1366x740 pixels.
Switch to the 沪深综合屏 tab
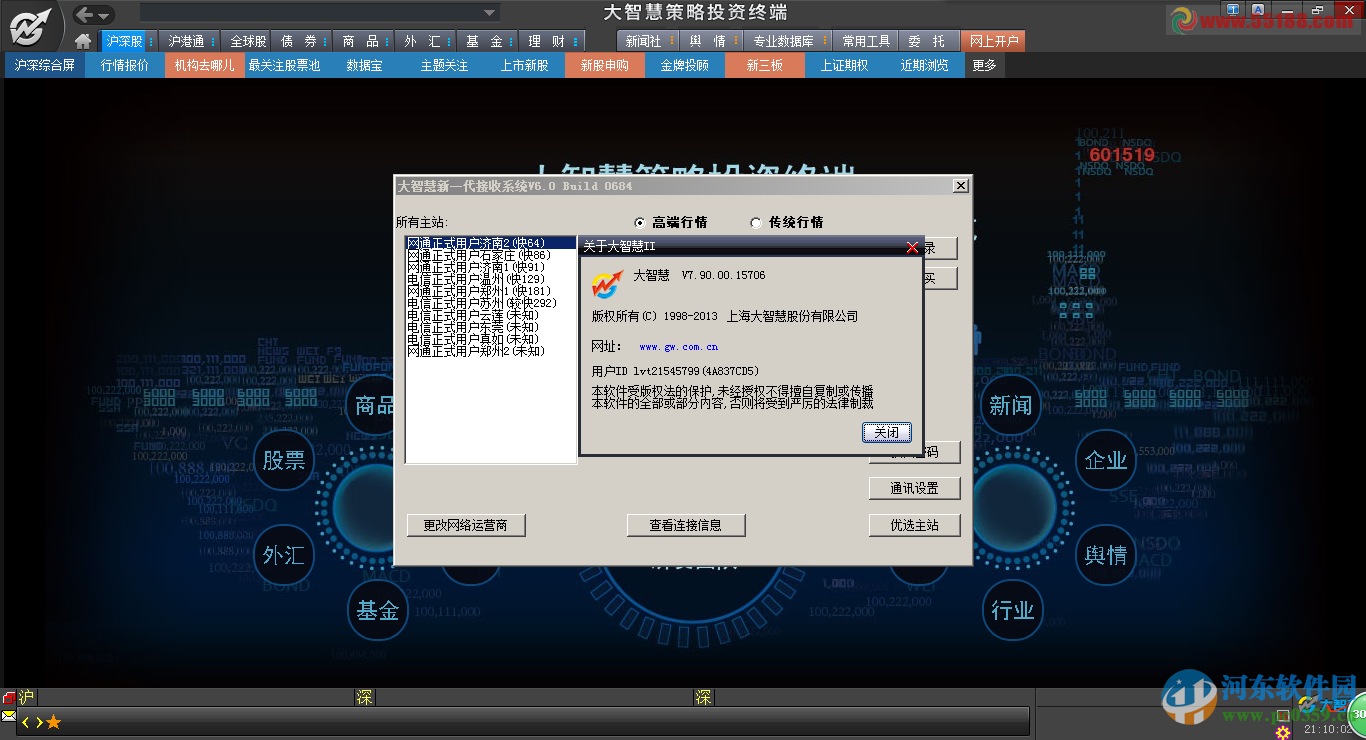pos(45,65)
